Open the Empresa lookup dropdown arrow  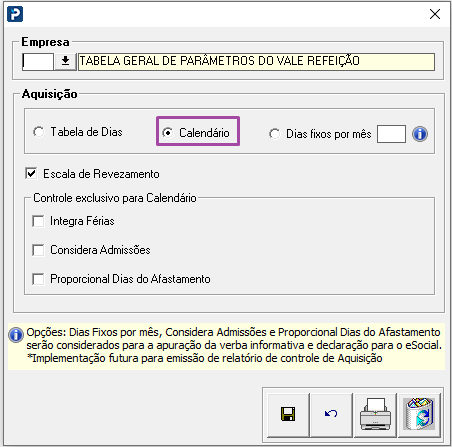point(65,61)
